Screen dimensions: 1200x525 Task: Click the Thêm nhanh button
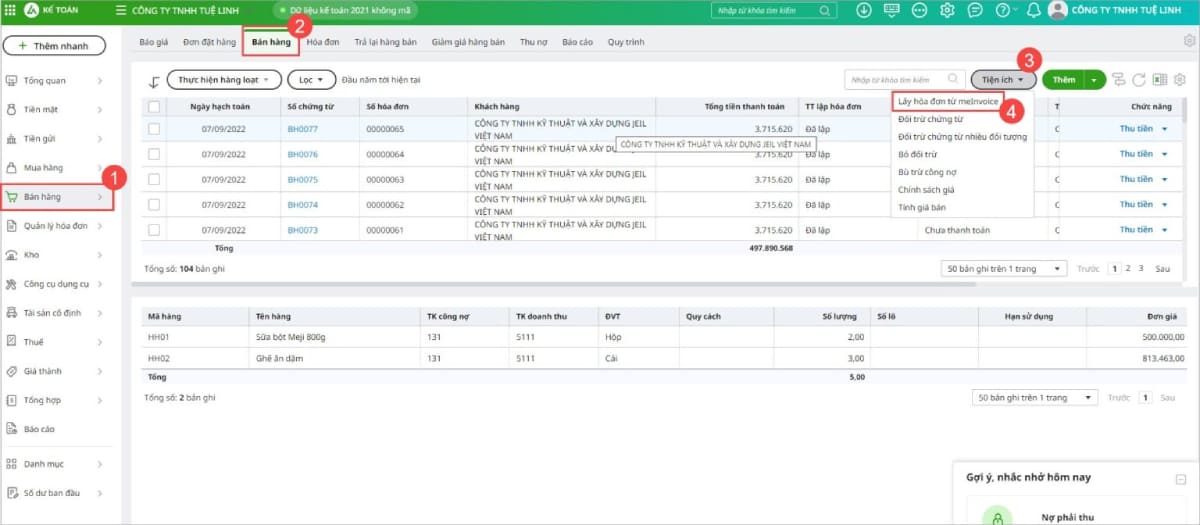point(54,46)
